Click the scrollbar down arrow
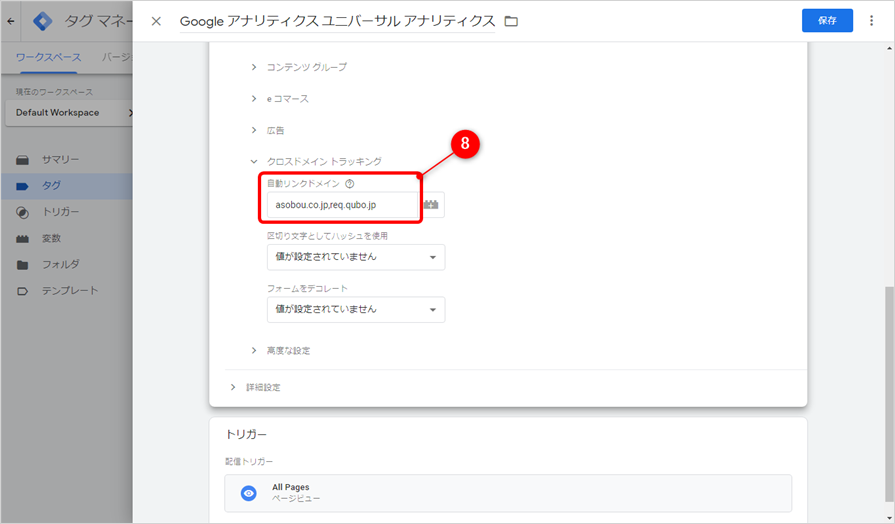The width and height of the screenshot is (895, 524). coord(889,518)
